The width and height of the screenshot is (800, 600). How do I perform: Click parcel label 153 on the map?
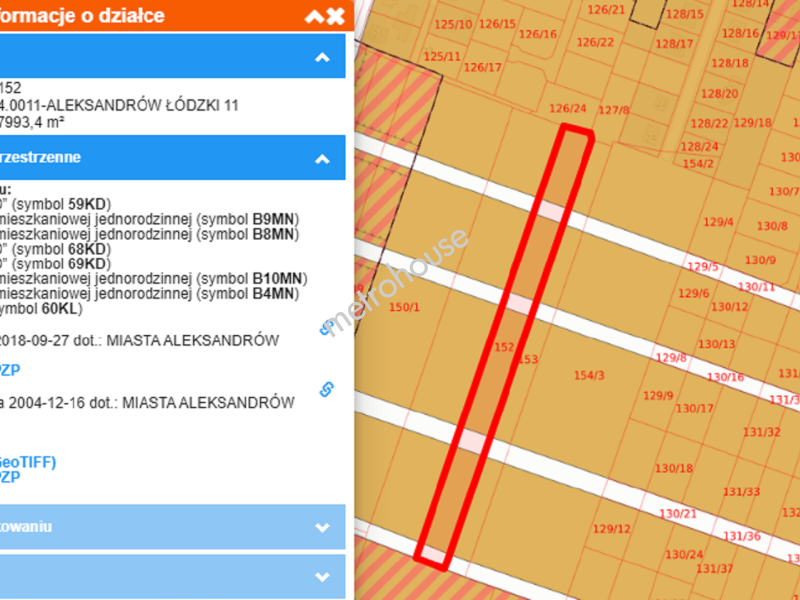point(528,359)
